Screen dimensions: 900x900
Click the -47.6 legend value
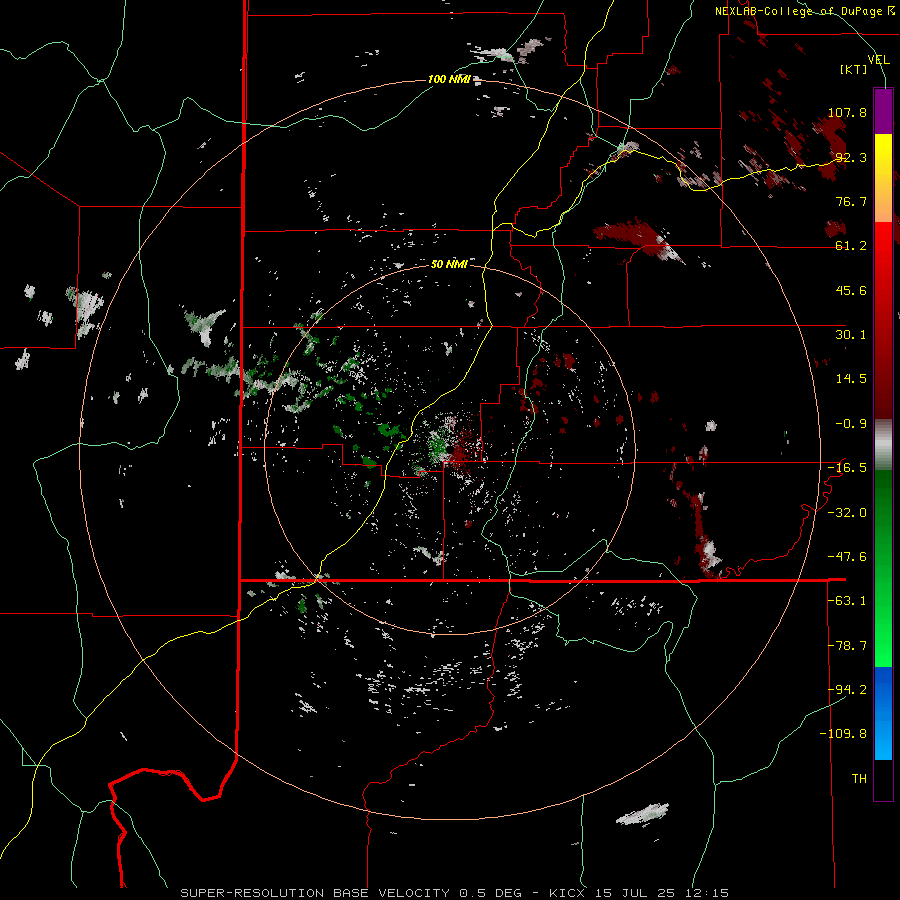tap(847, 557)
